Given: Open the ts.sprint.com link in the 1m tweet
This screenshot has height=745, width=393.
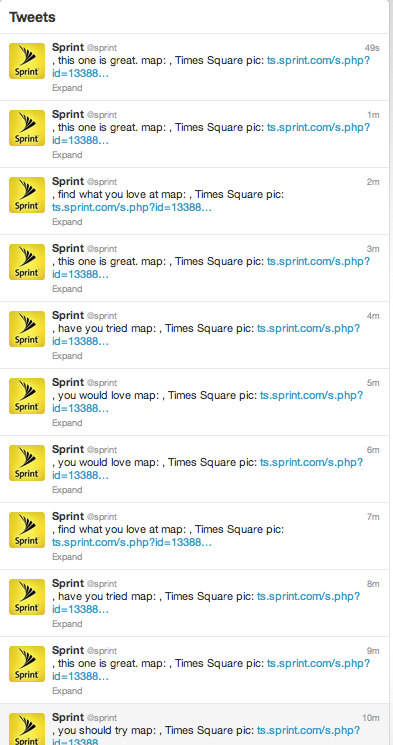Looking at the screenshot, I should click(x=211, y=134).
